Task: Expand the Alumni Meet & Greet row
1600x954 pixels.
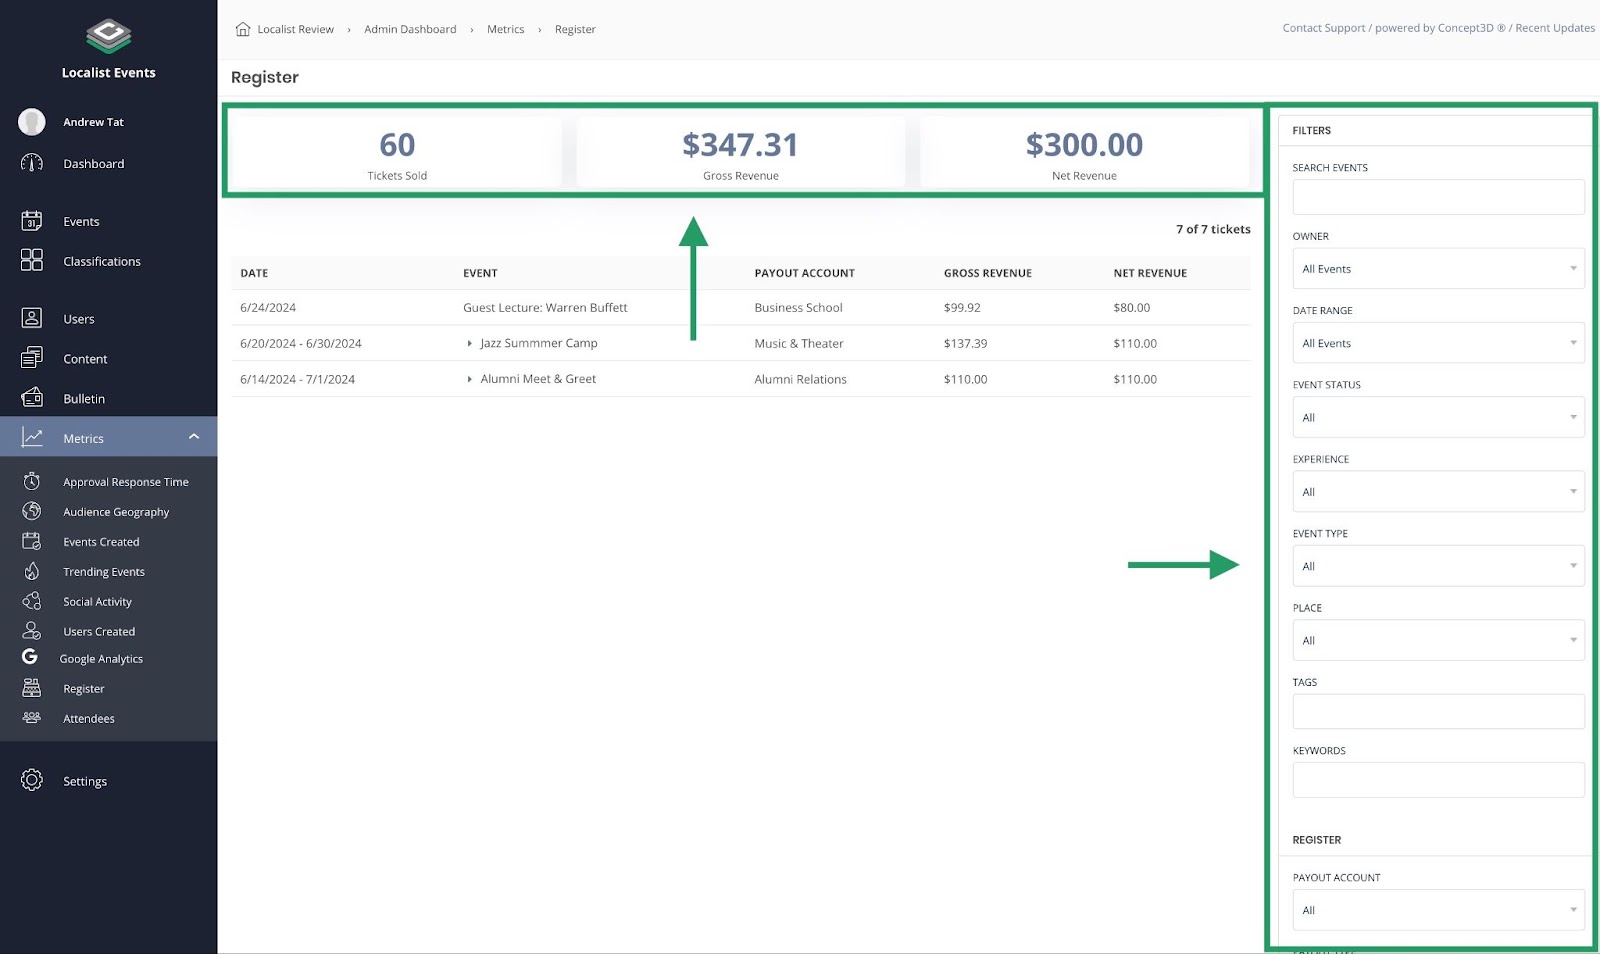Action: point(469,379)
